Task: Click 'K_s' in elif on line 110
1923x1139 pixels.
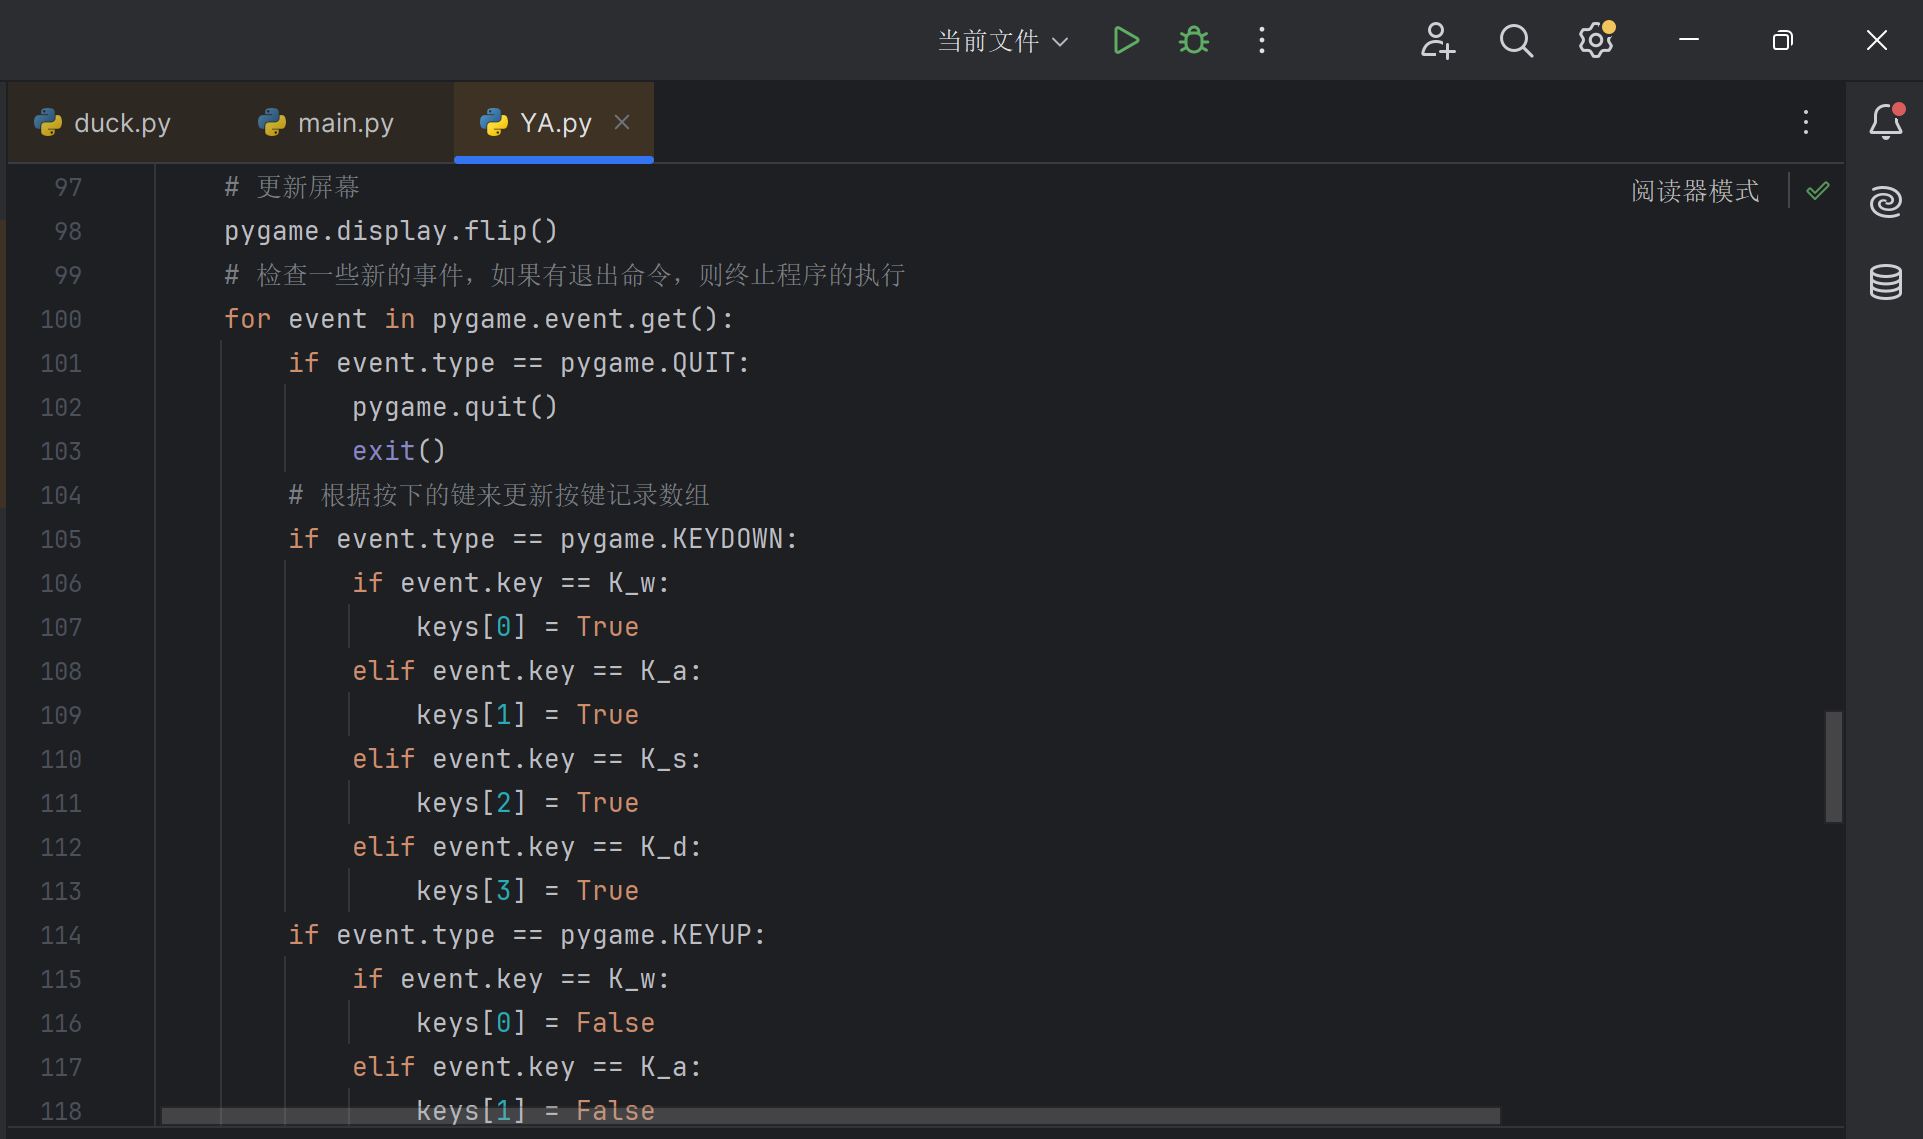Action: point(663,759)
